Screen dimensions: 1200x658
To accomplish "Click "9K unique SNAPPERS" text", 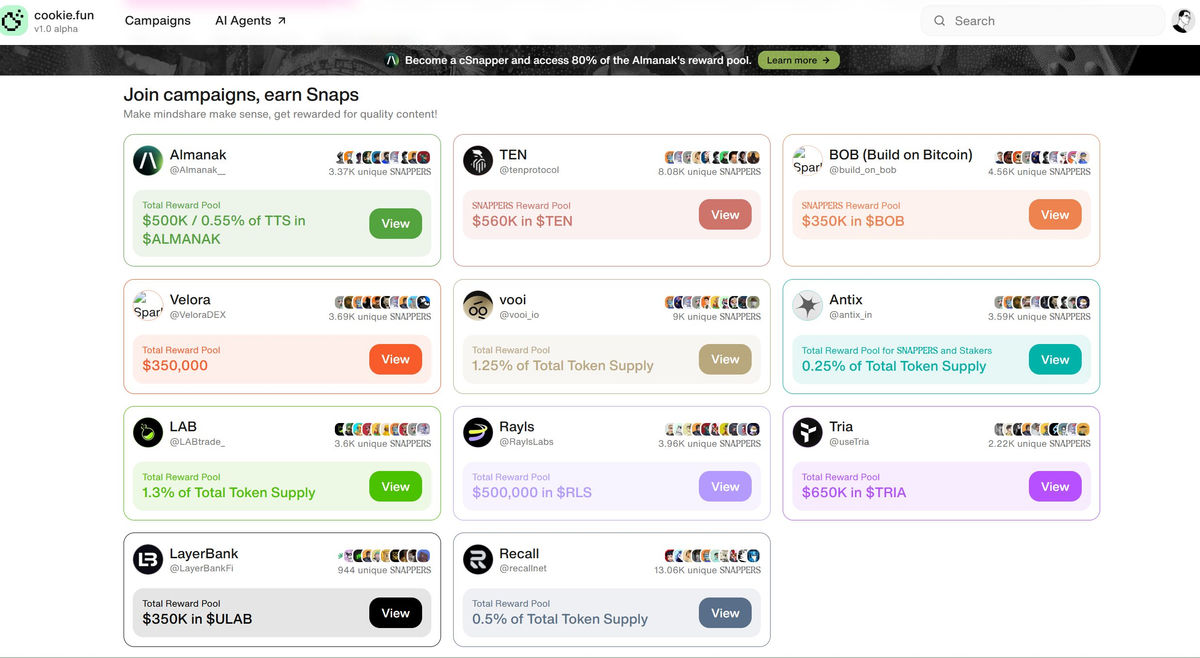I will click(717, 316).
